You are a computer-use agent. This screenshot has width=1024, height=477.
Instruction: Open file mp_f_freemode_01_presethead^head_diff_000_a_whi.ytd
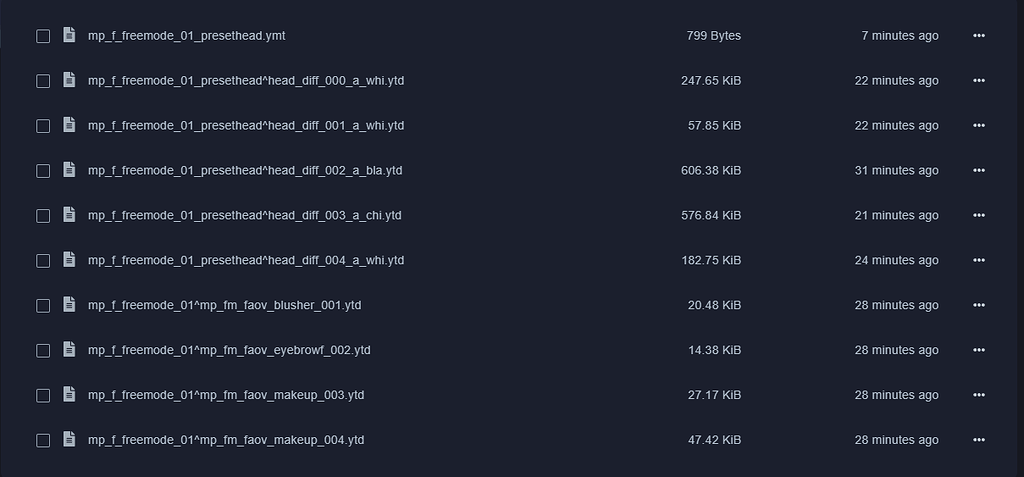245,81
